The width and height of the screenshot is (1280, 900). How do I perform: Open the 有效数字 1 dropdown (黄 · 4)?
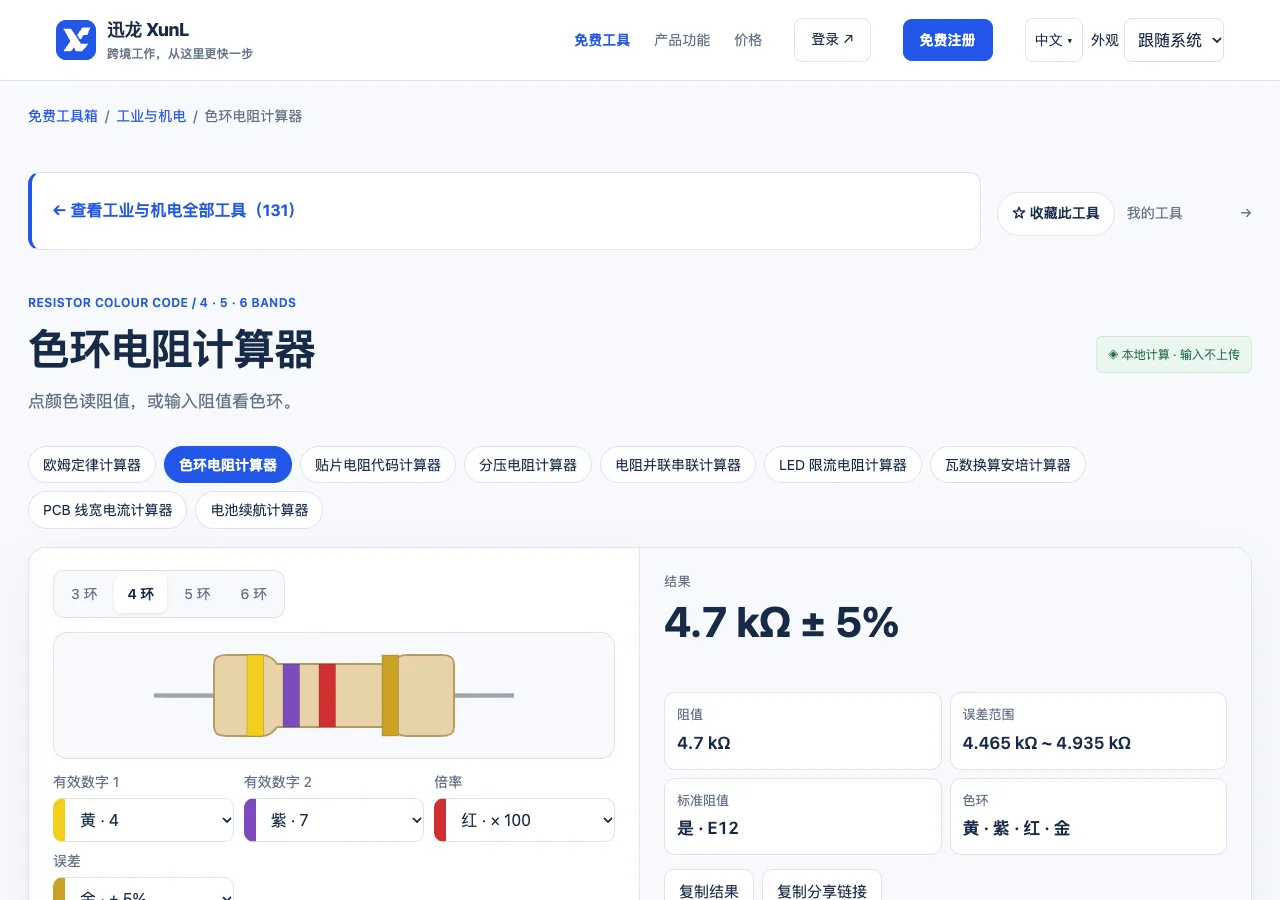pos(143,820)
